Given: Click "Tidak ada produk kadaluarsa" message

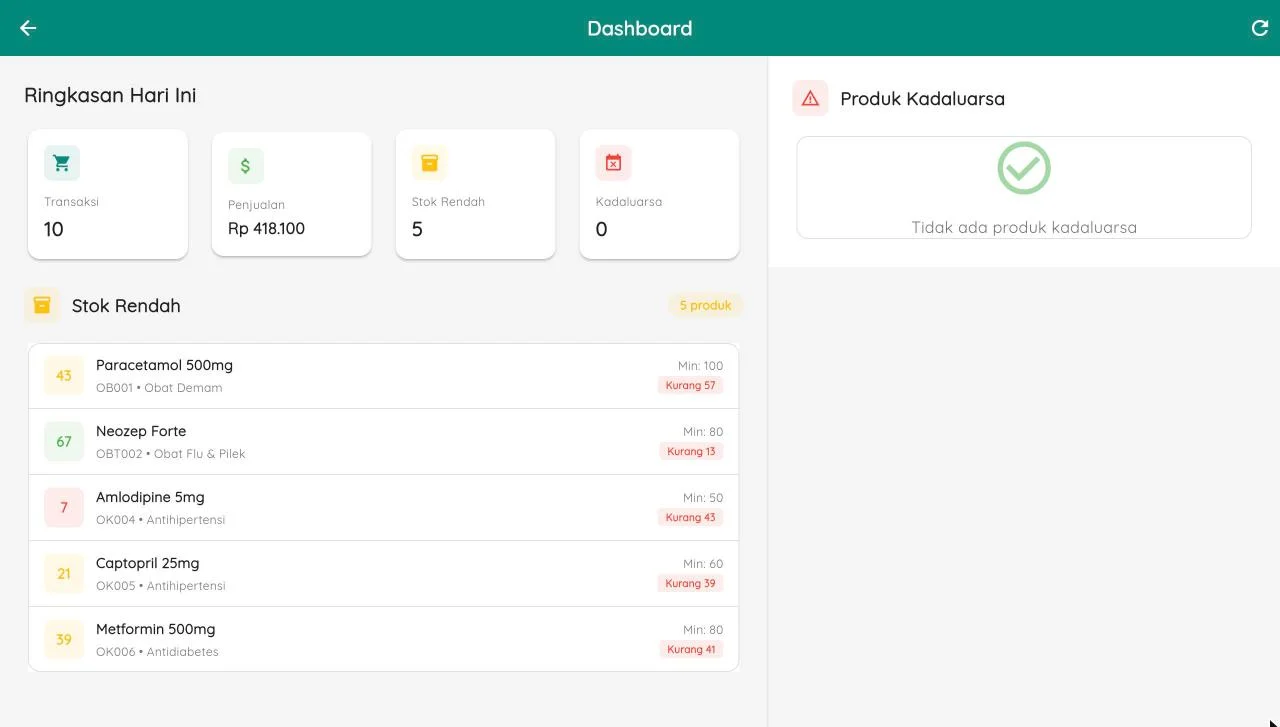Looking at the screenshot, I should 1024,227.
